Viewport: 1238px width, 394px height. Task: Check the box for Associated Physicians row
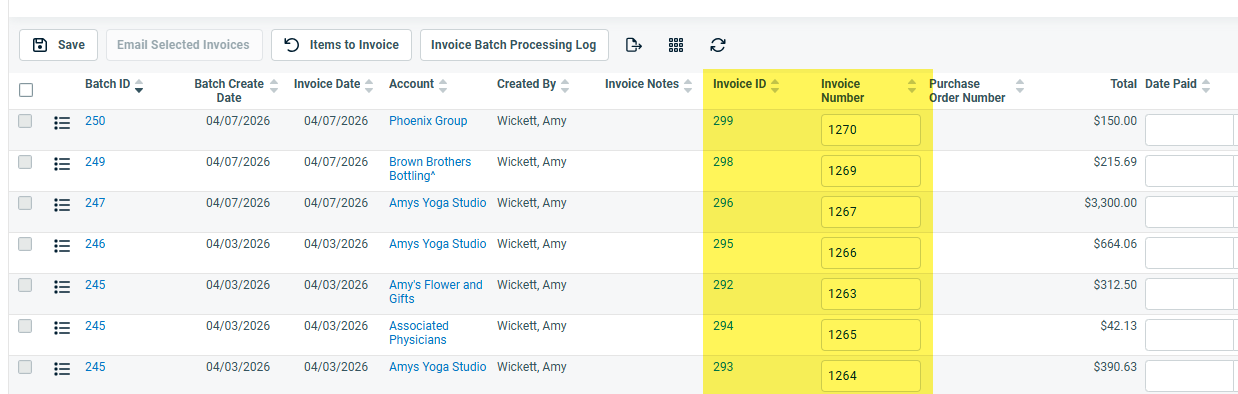(x=25, y=326)
